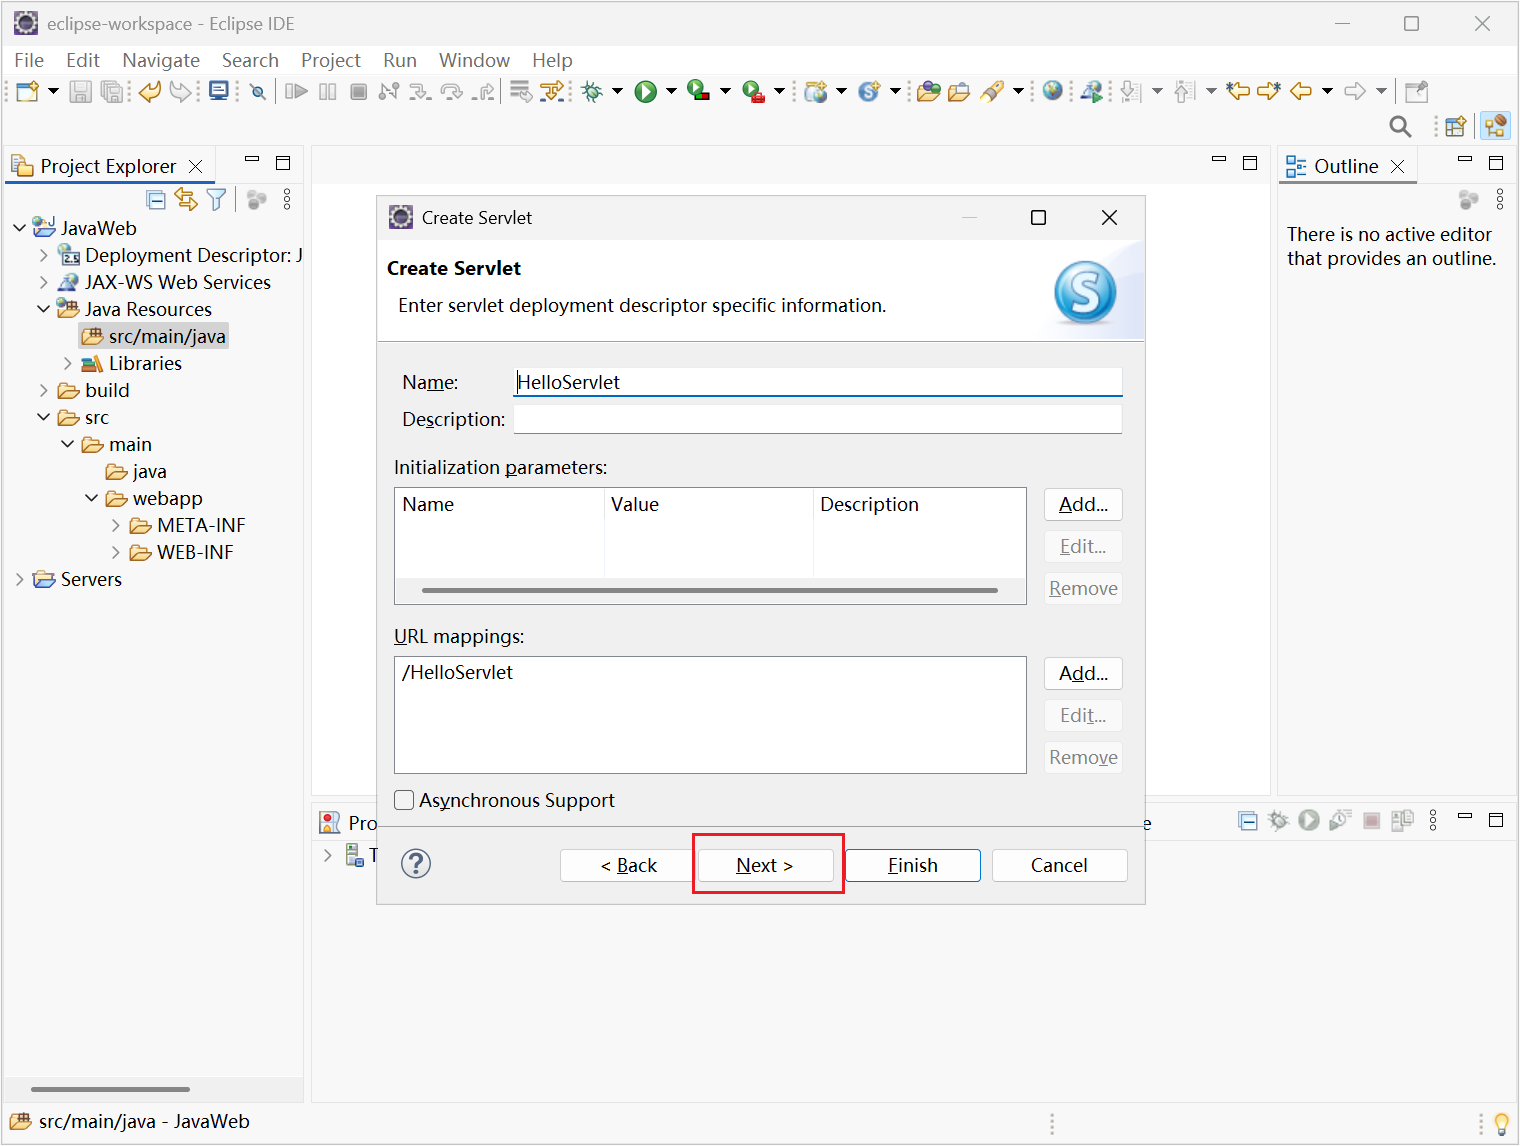Click the Last Edit Location arrow icon

coord(1238,91)
